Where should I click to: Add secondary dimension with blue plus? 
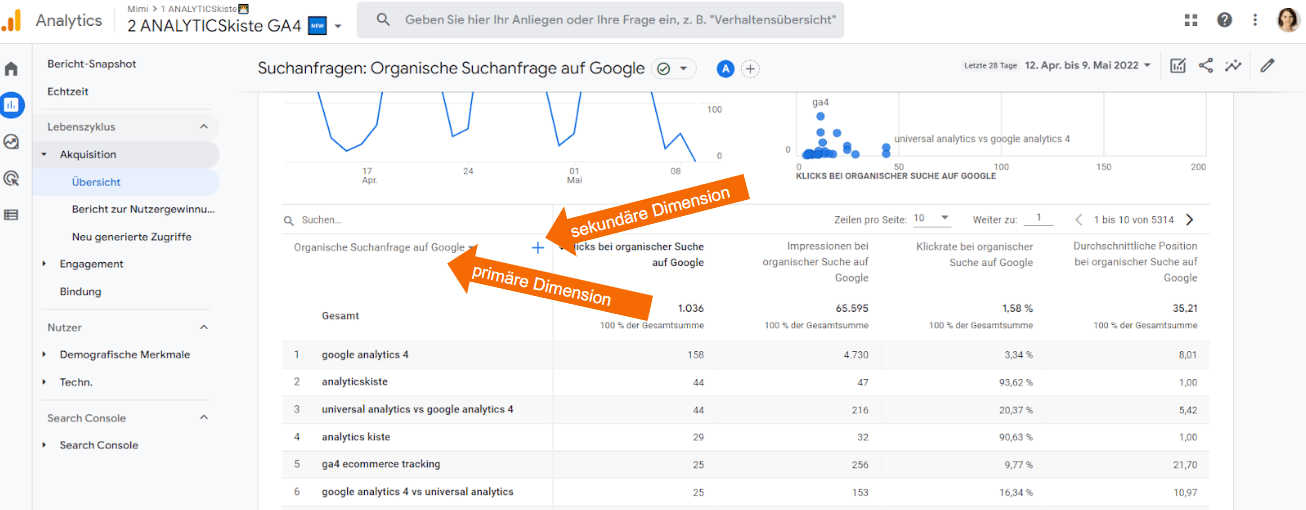[x=537, y=247]
